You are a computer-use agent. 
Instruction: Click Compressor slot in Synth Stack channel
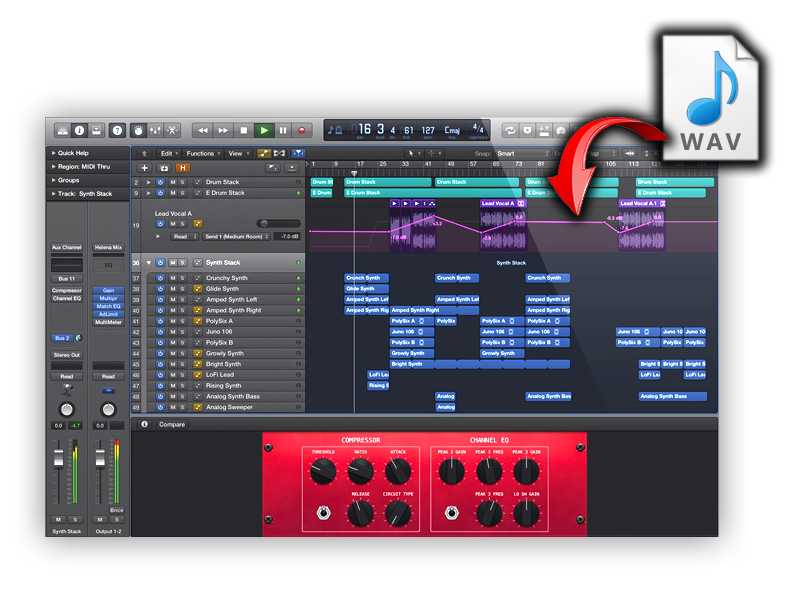66,290
